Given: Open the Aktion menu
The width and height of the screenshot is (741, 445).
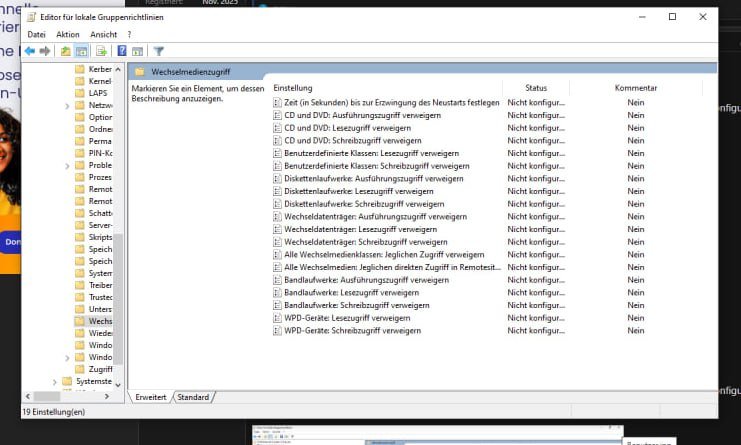Looking at the screenshot, I should pos(68,34).
